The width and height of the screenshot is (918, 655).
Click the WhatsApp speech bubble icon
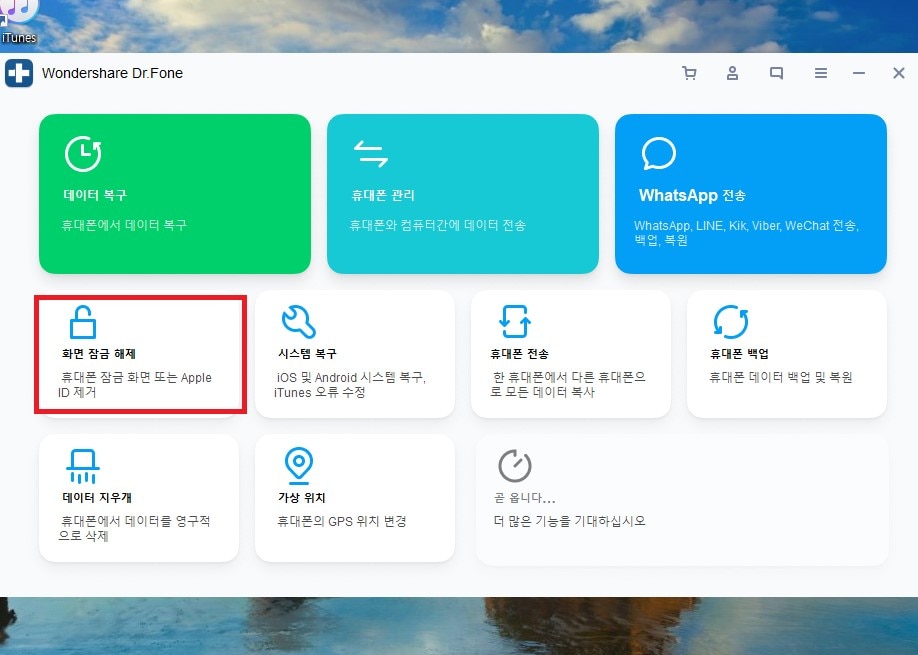659,153
